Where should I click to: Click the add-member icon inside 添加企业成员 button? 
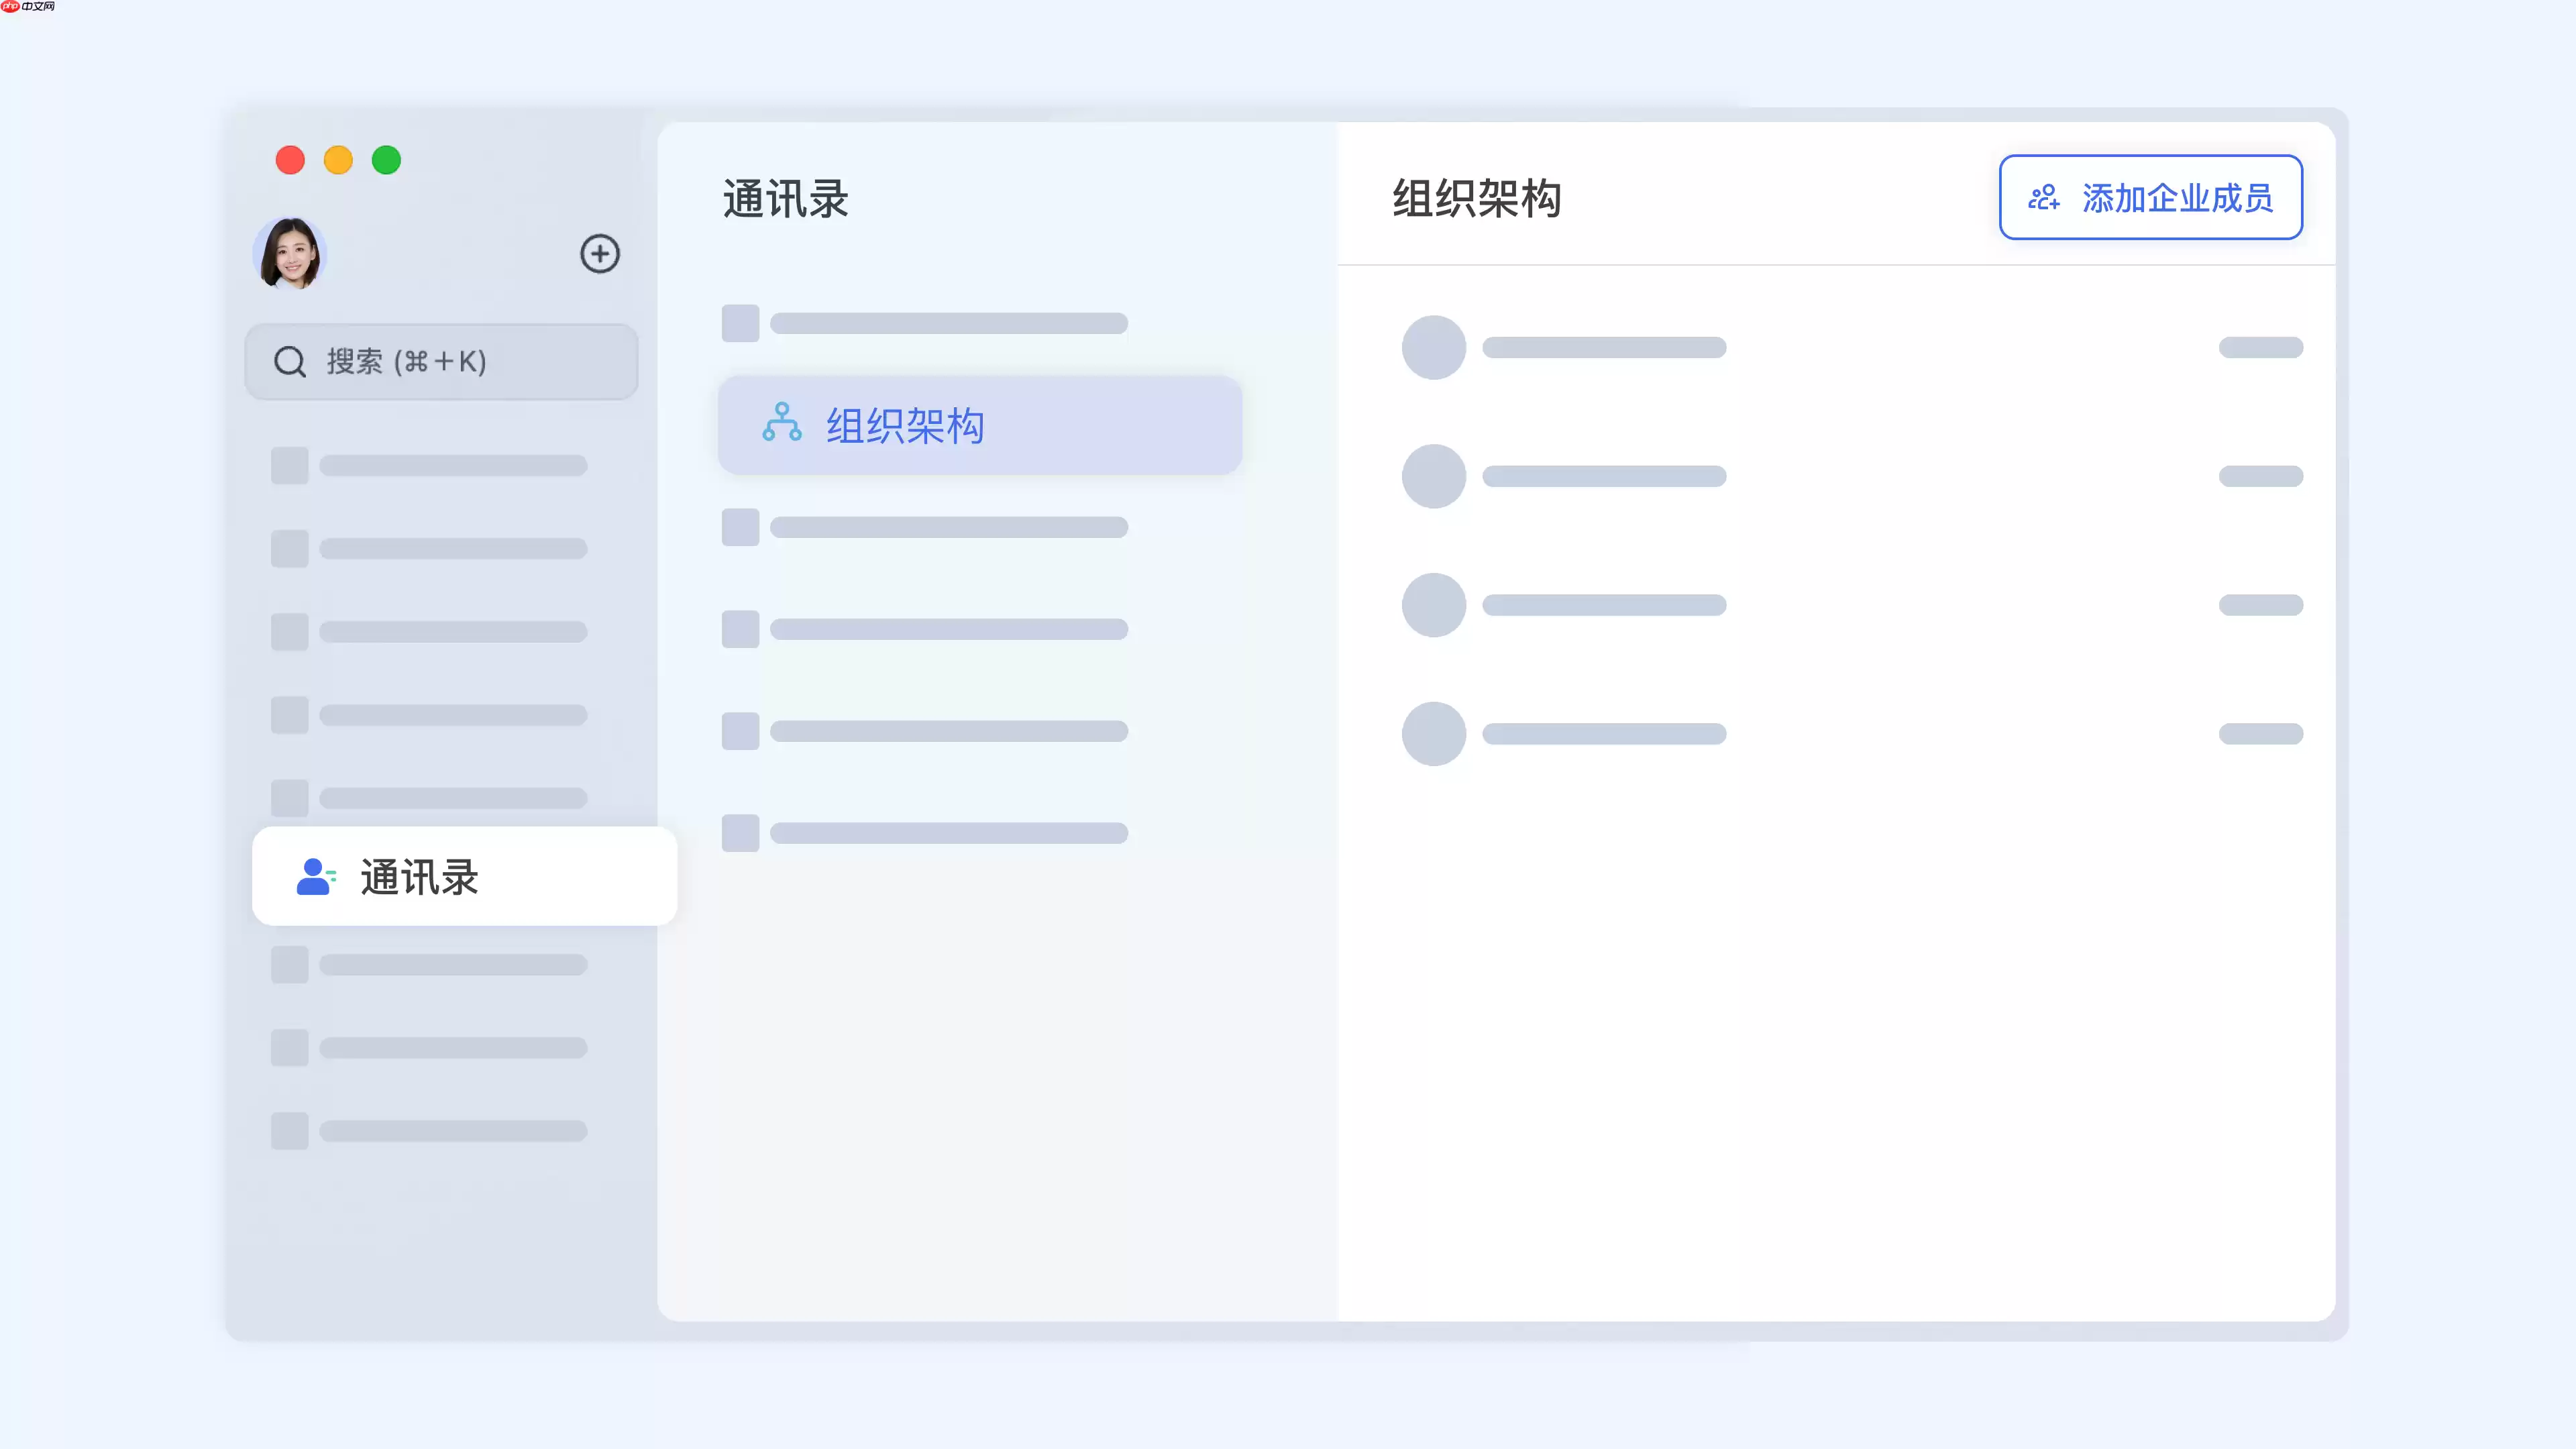[2045, 198]
